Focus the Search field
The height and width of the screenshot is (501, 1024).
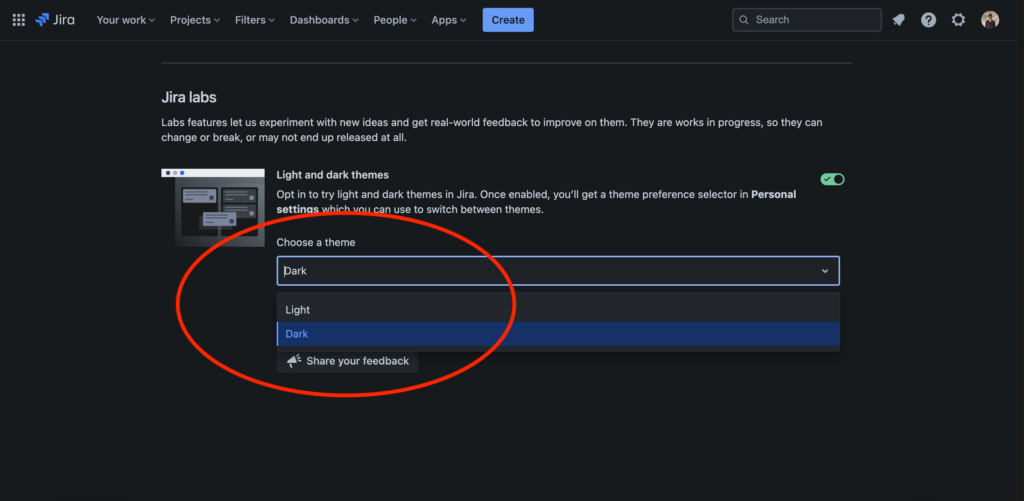[807, 20]
